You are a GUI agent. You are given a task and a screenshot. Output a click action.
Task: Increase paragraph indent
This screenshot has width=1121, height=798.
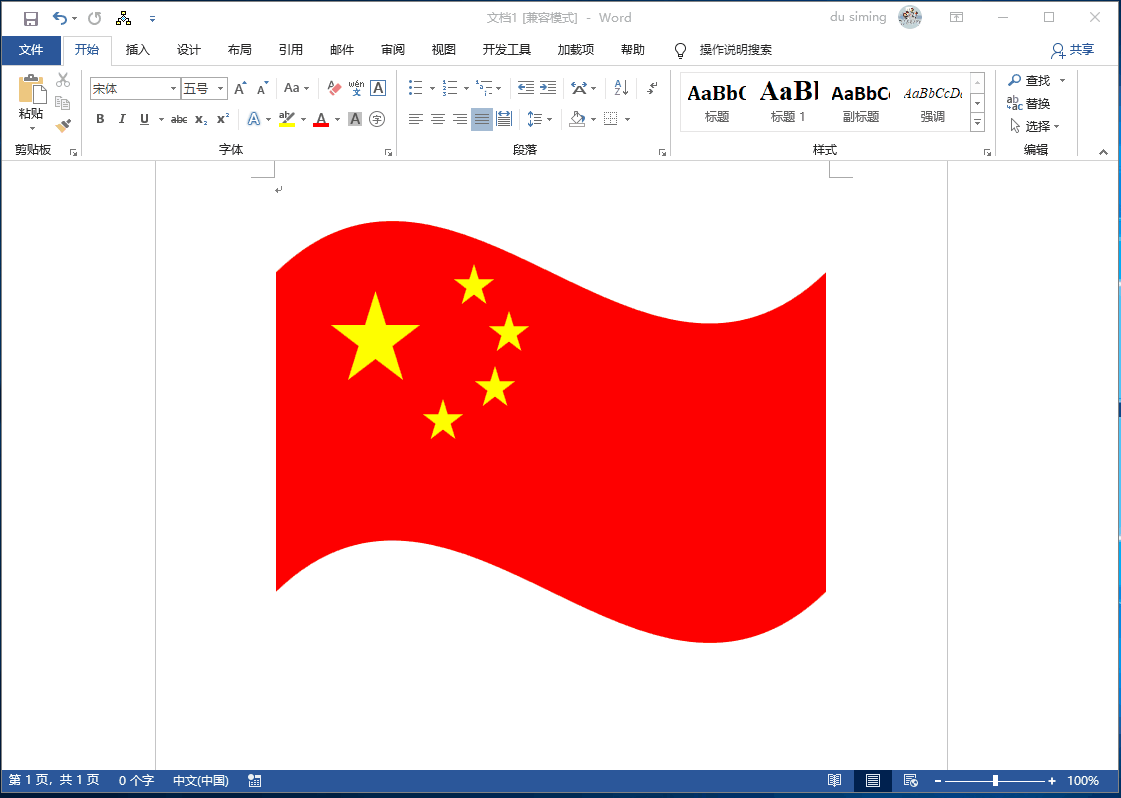[548, 88]
